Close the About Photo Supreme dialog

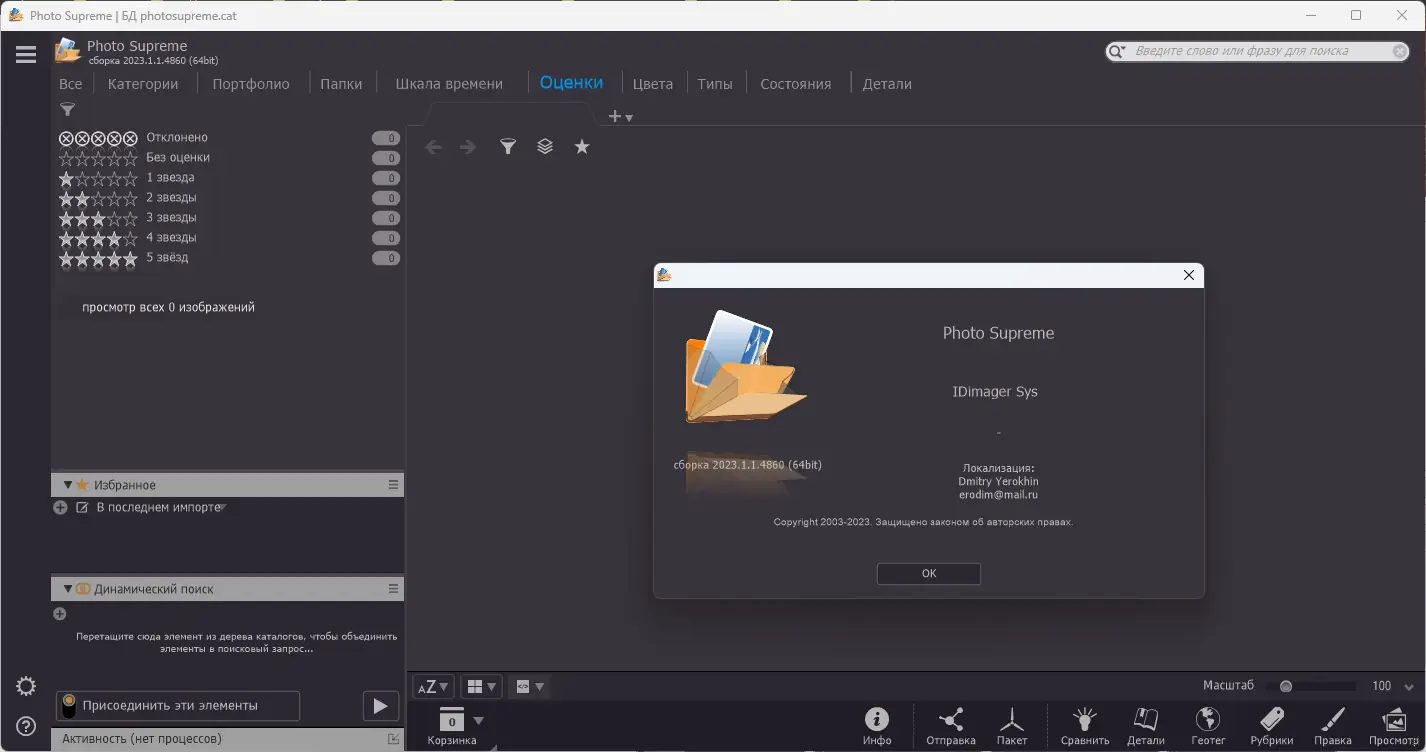(x=1189, y=275)
